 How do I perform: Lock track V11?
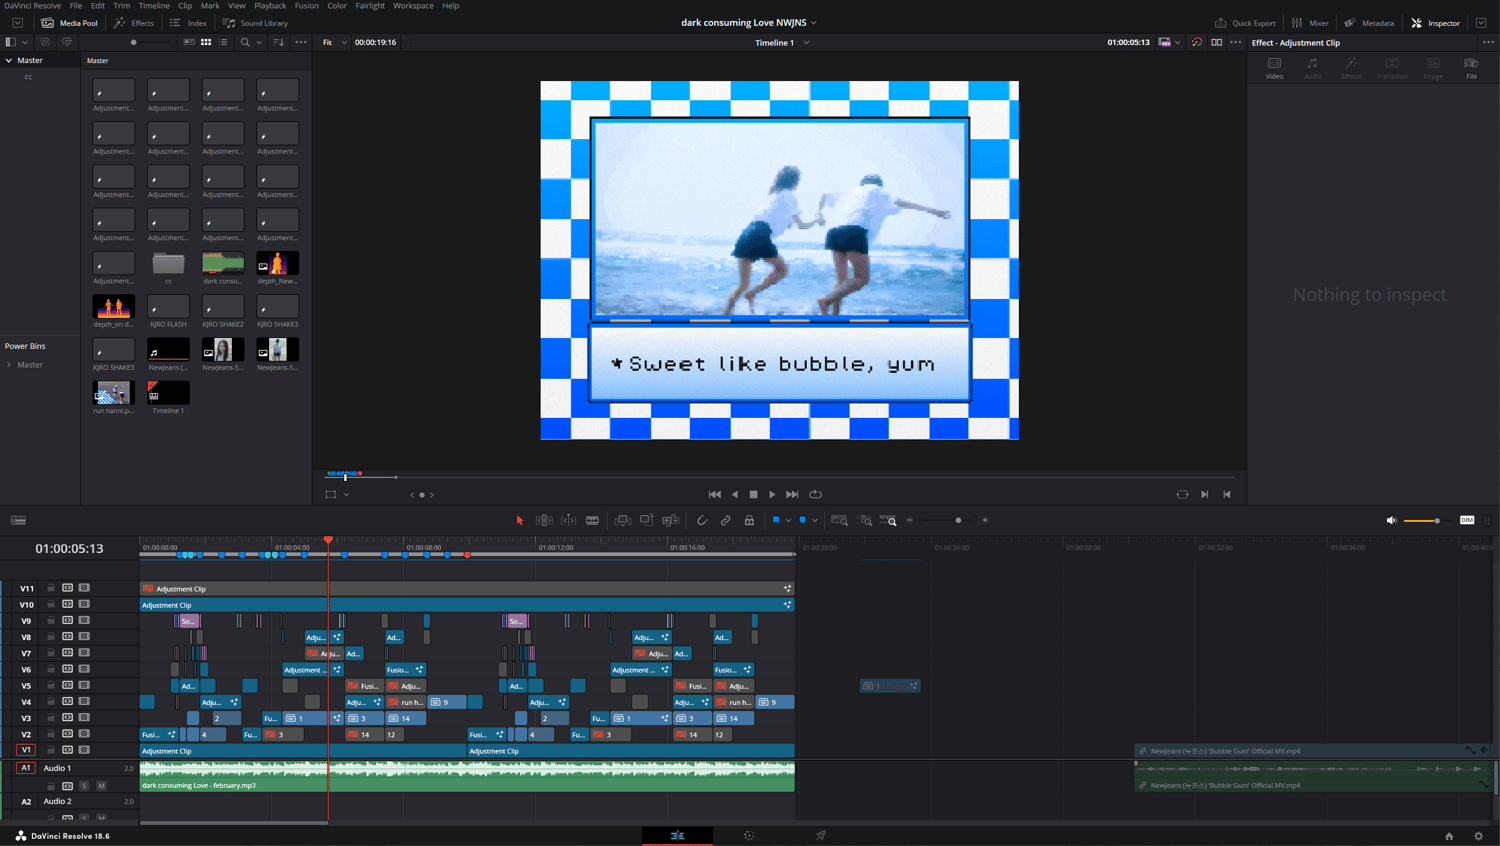51,588
